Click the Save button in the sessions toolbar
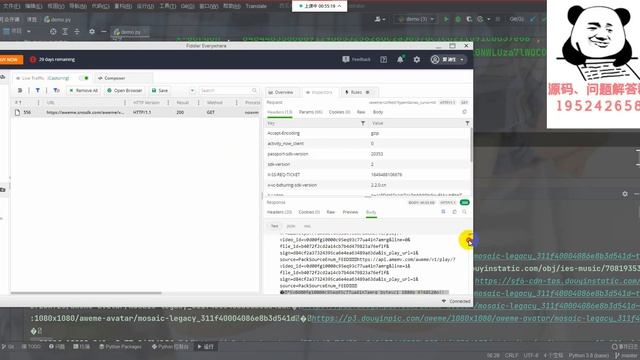This screenshot has height=360, width=640. [160, 91]
